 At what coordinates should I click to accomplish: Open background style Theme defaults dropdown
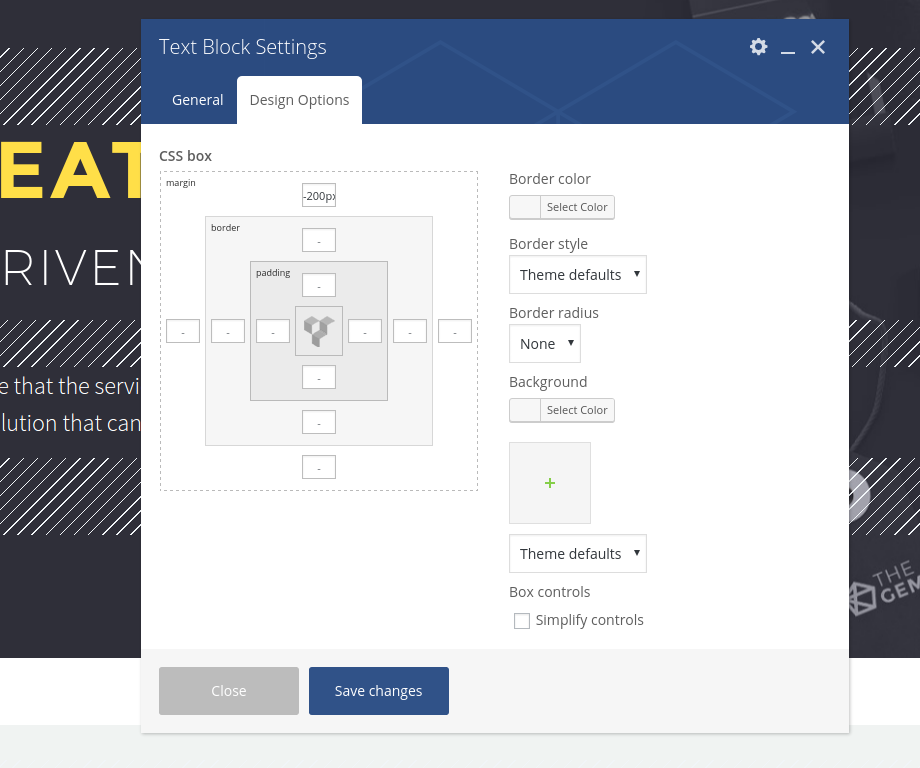(x=577, y=554)
